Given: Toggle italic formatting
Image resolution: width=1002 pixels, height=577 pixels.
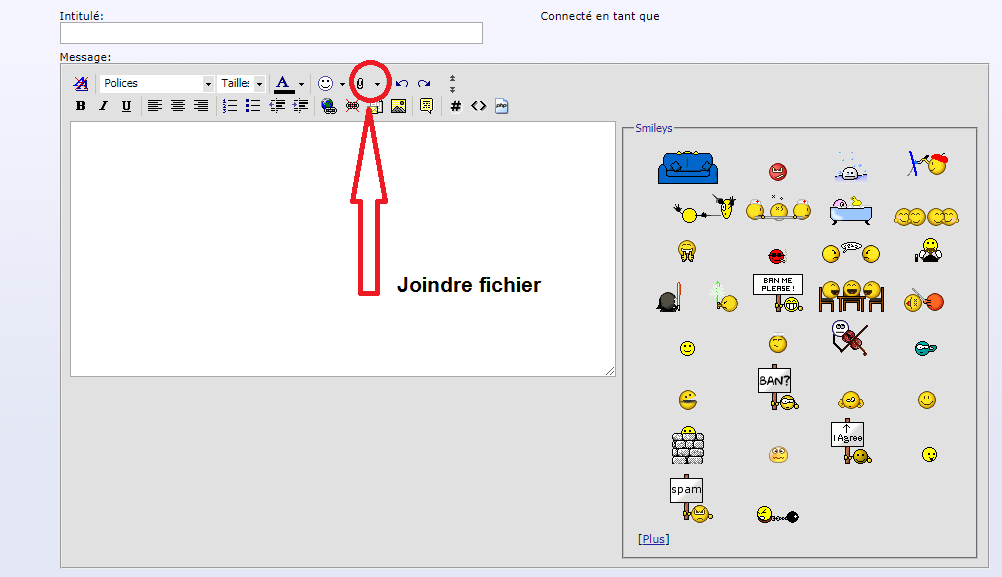Looking at the screenshot, I should coord(103,106).
